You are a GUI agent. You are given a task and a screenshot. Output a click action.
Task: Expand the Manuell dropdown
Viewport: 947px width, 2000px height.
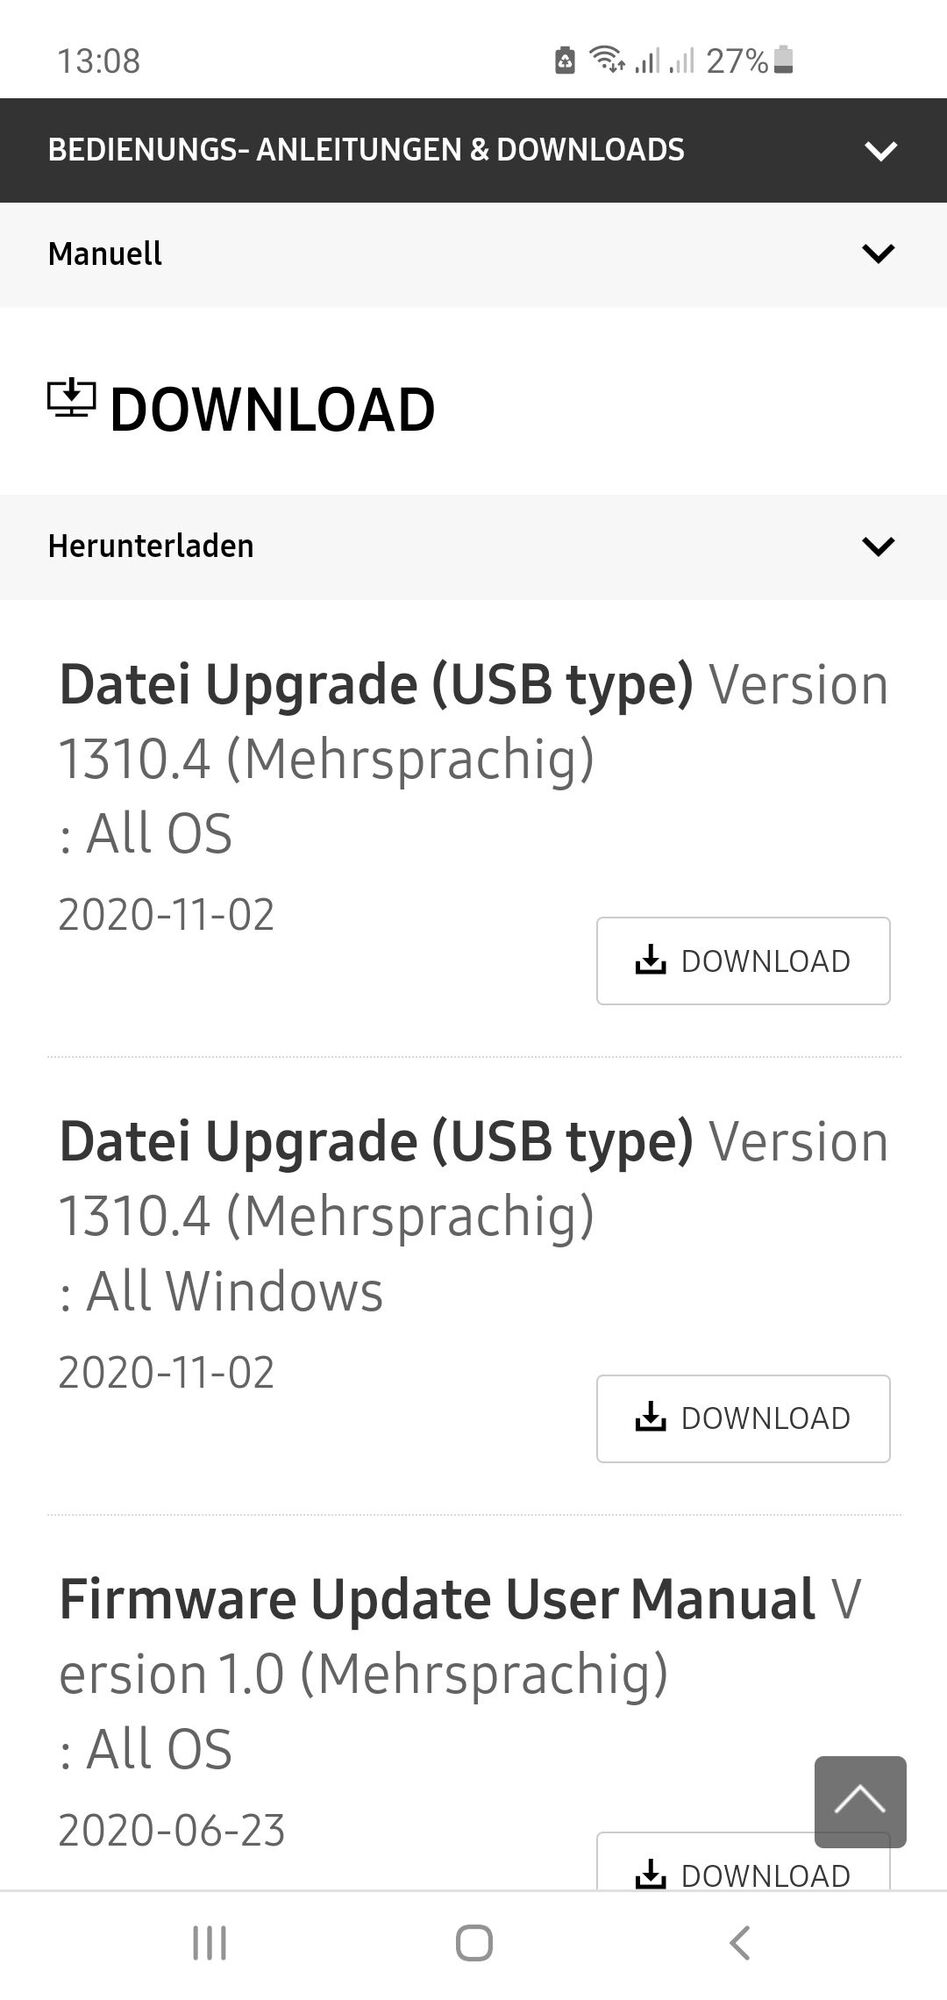pyautogui.click(x=878, y=254)
